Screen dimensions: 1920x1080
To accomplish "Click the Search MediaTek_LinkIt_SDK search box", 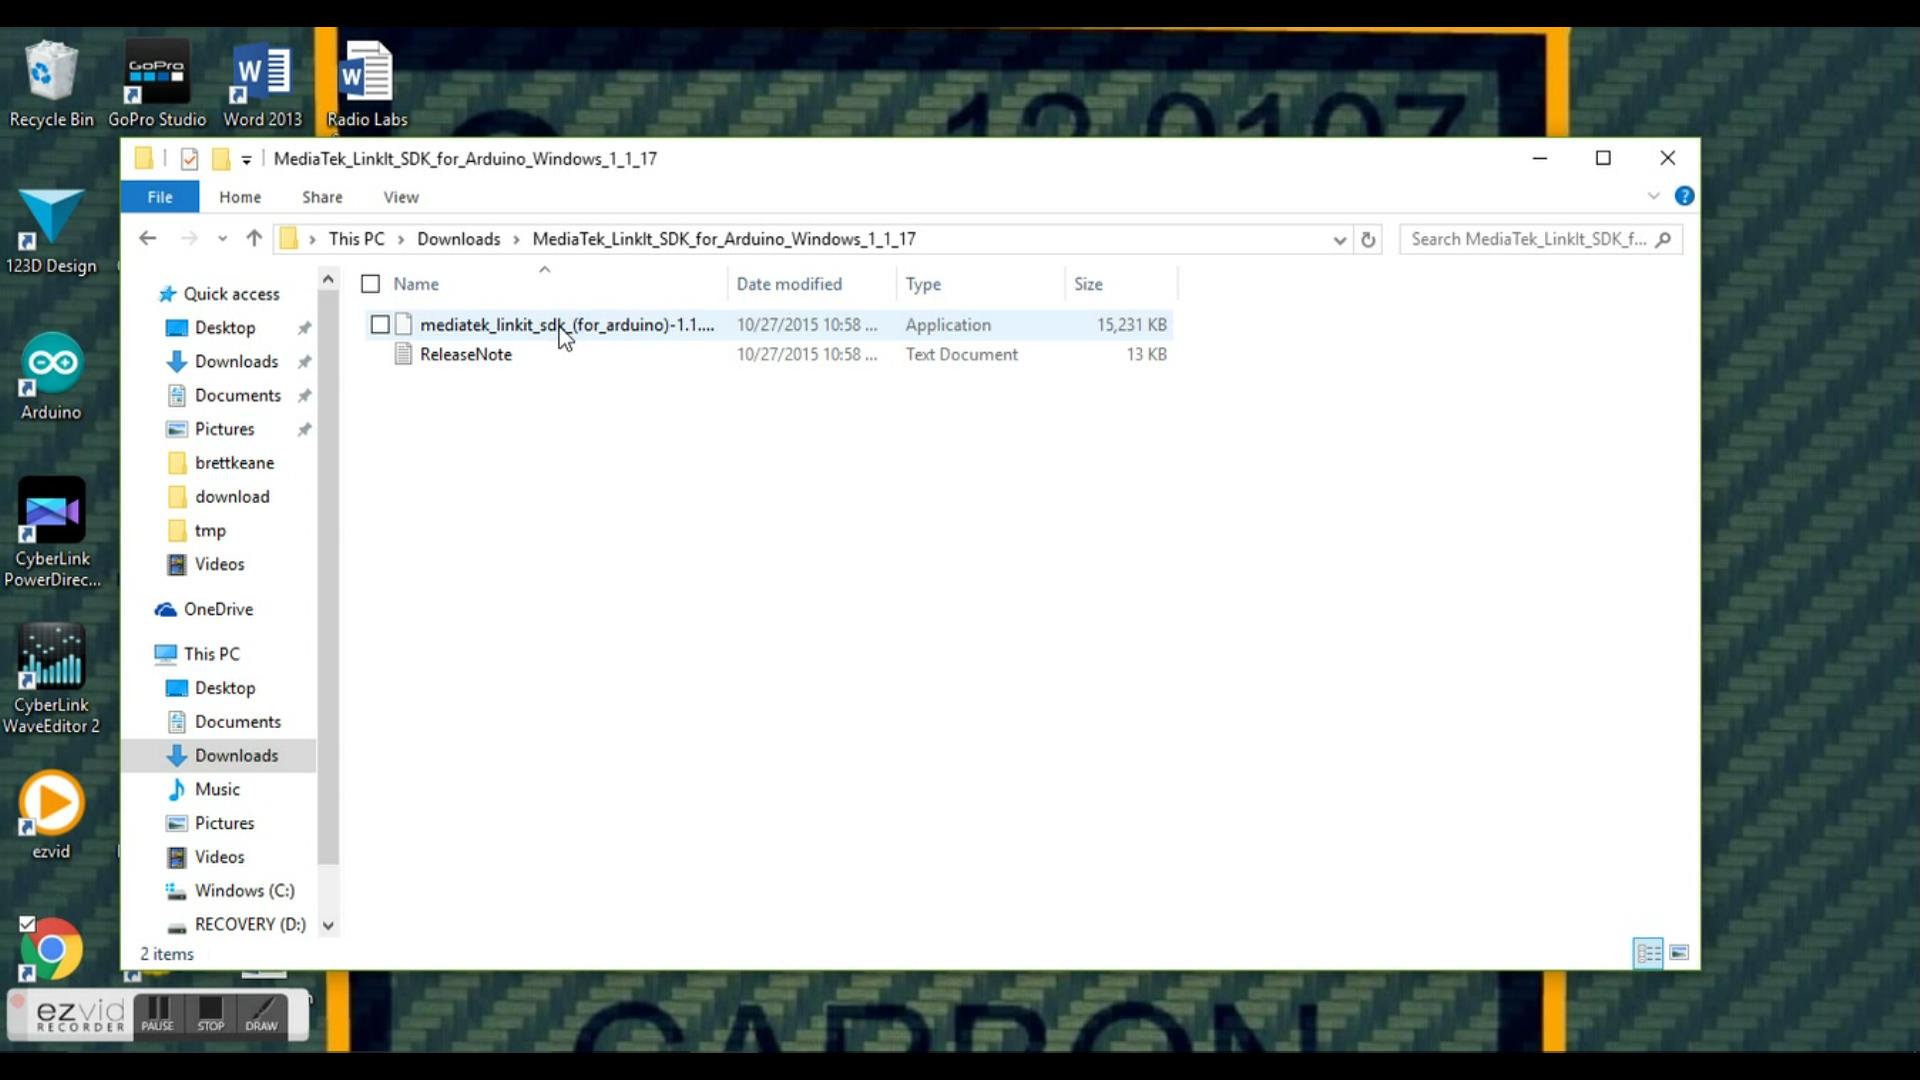I will (1528, 239).
